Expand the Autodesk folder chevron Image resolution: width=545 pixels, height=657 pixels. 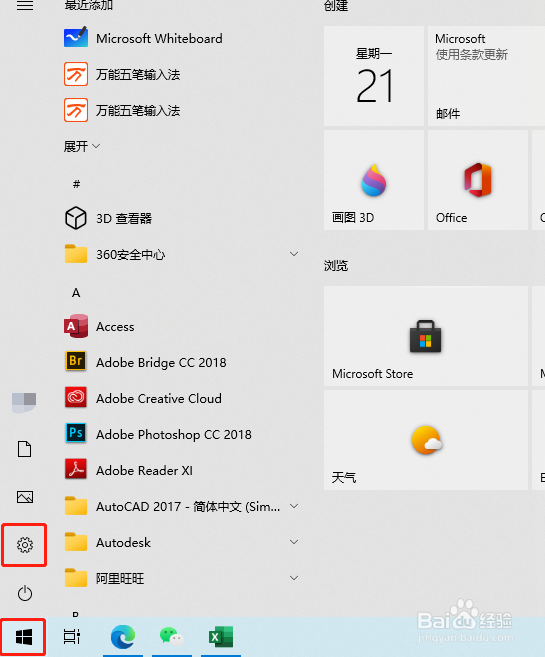(x=294, y=542)
